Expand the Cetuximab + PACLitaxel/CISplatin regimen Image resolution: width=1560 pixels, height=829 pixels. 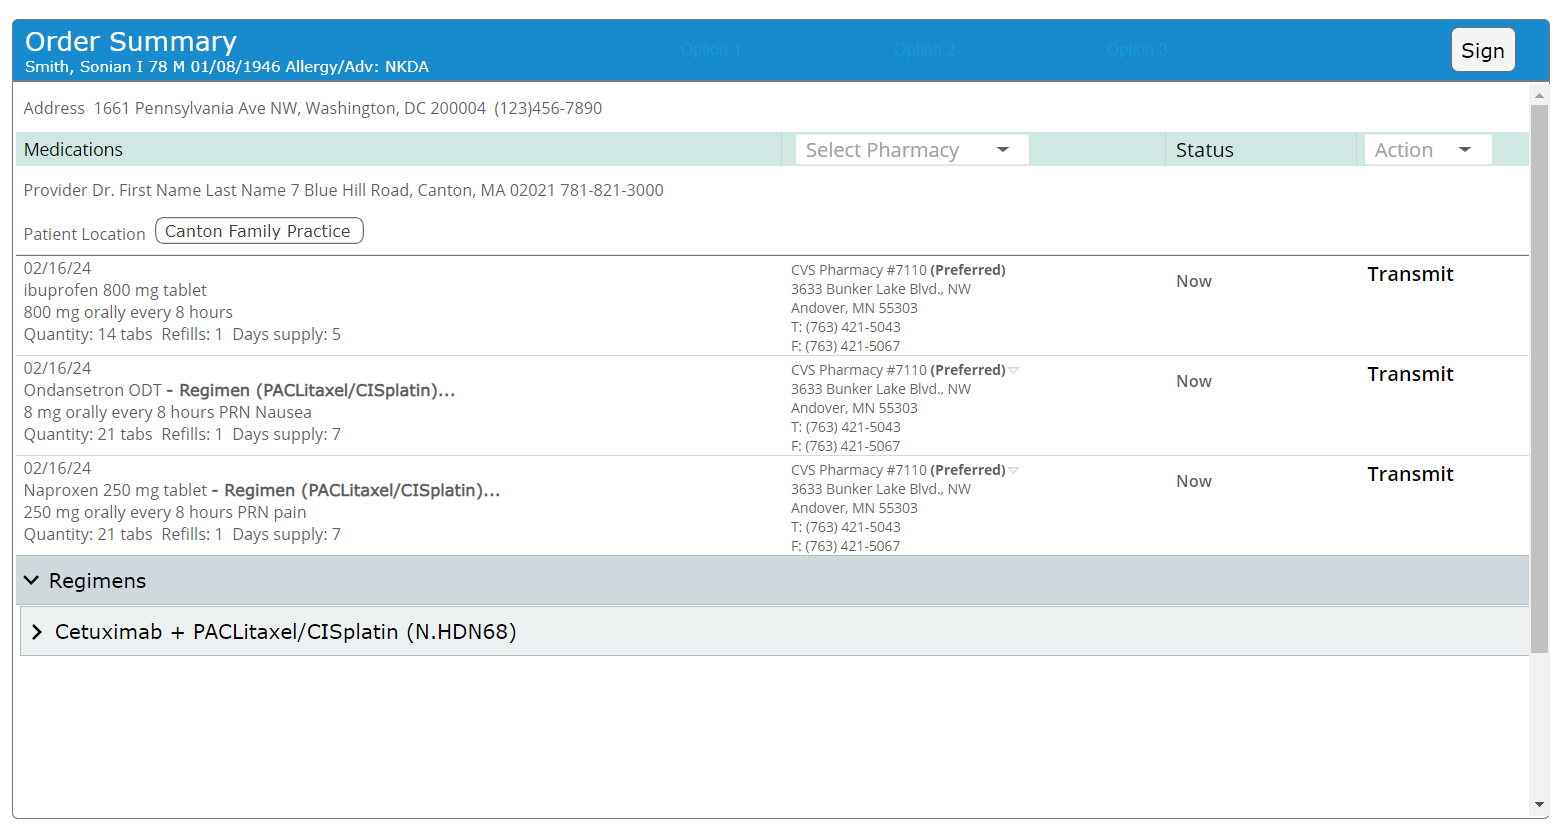tap(37, 631)
